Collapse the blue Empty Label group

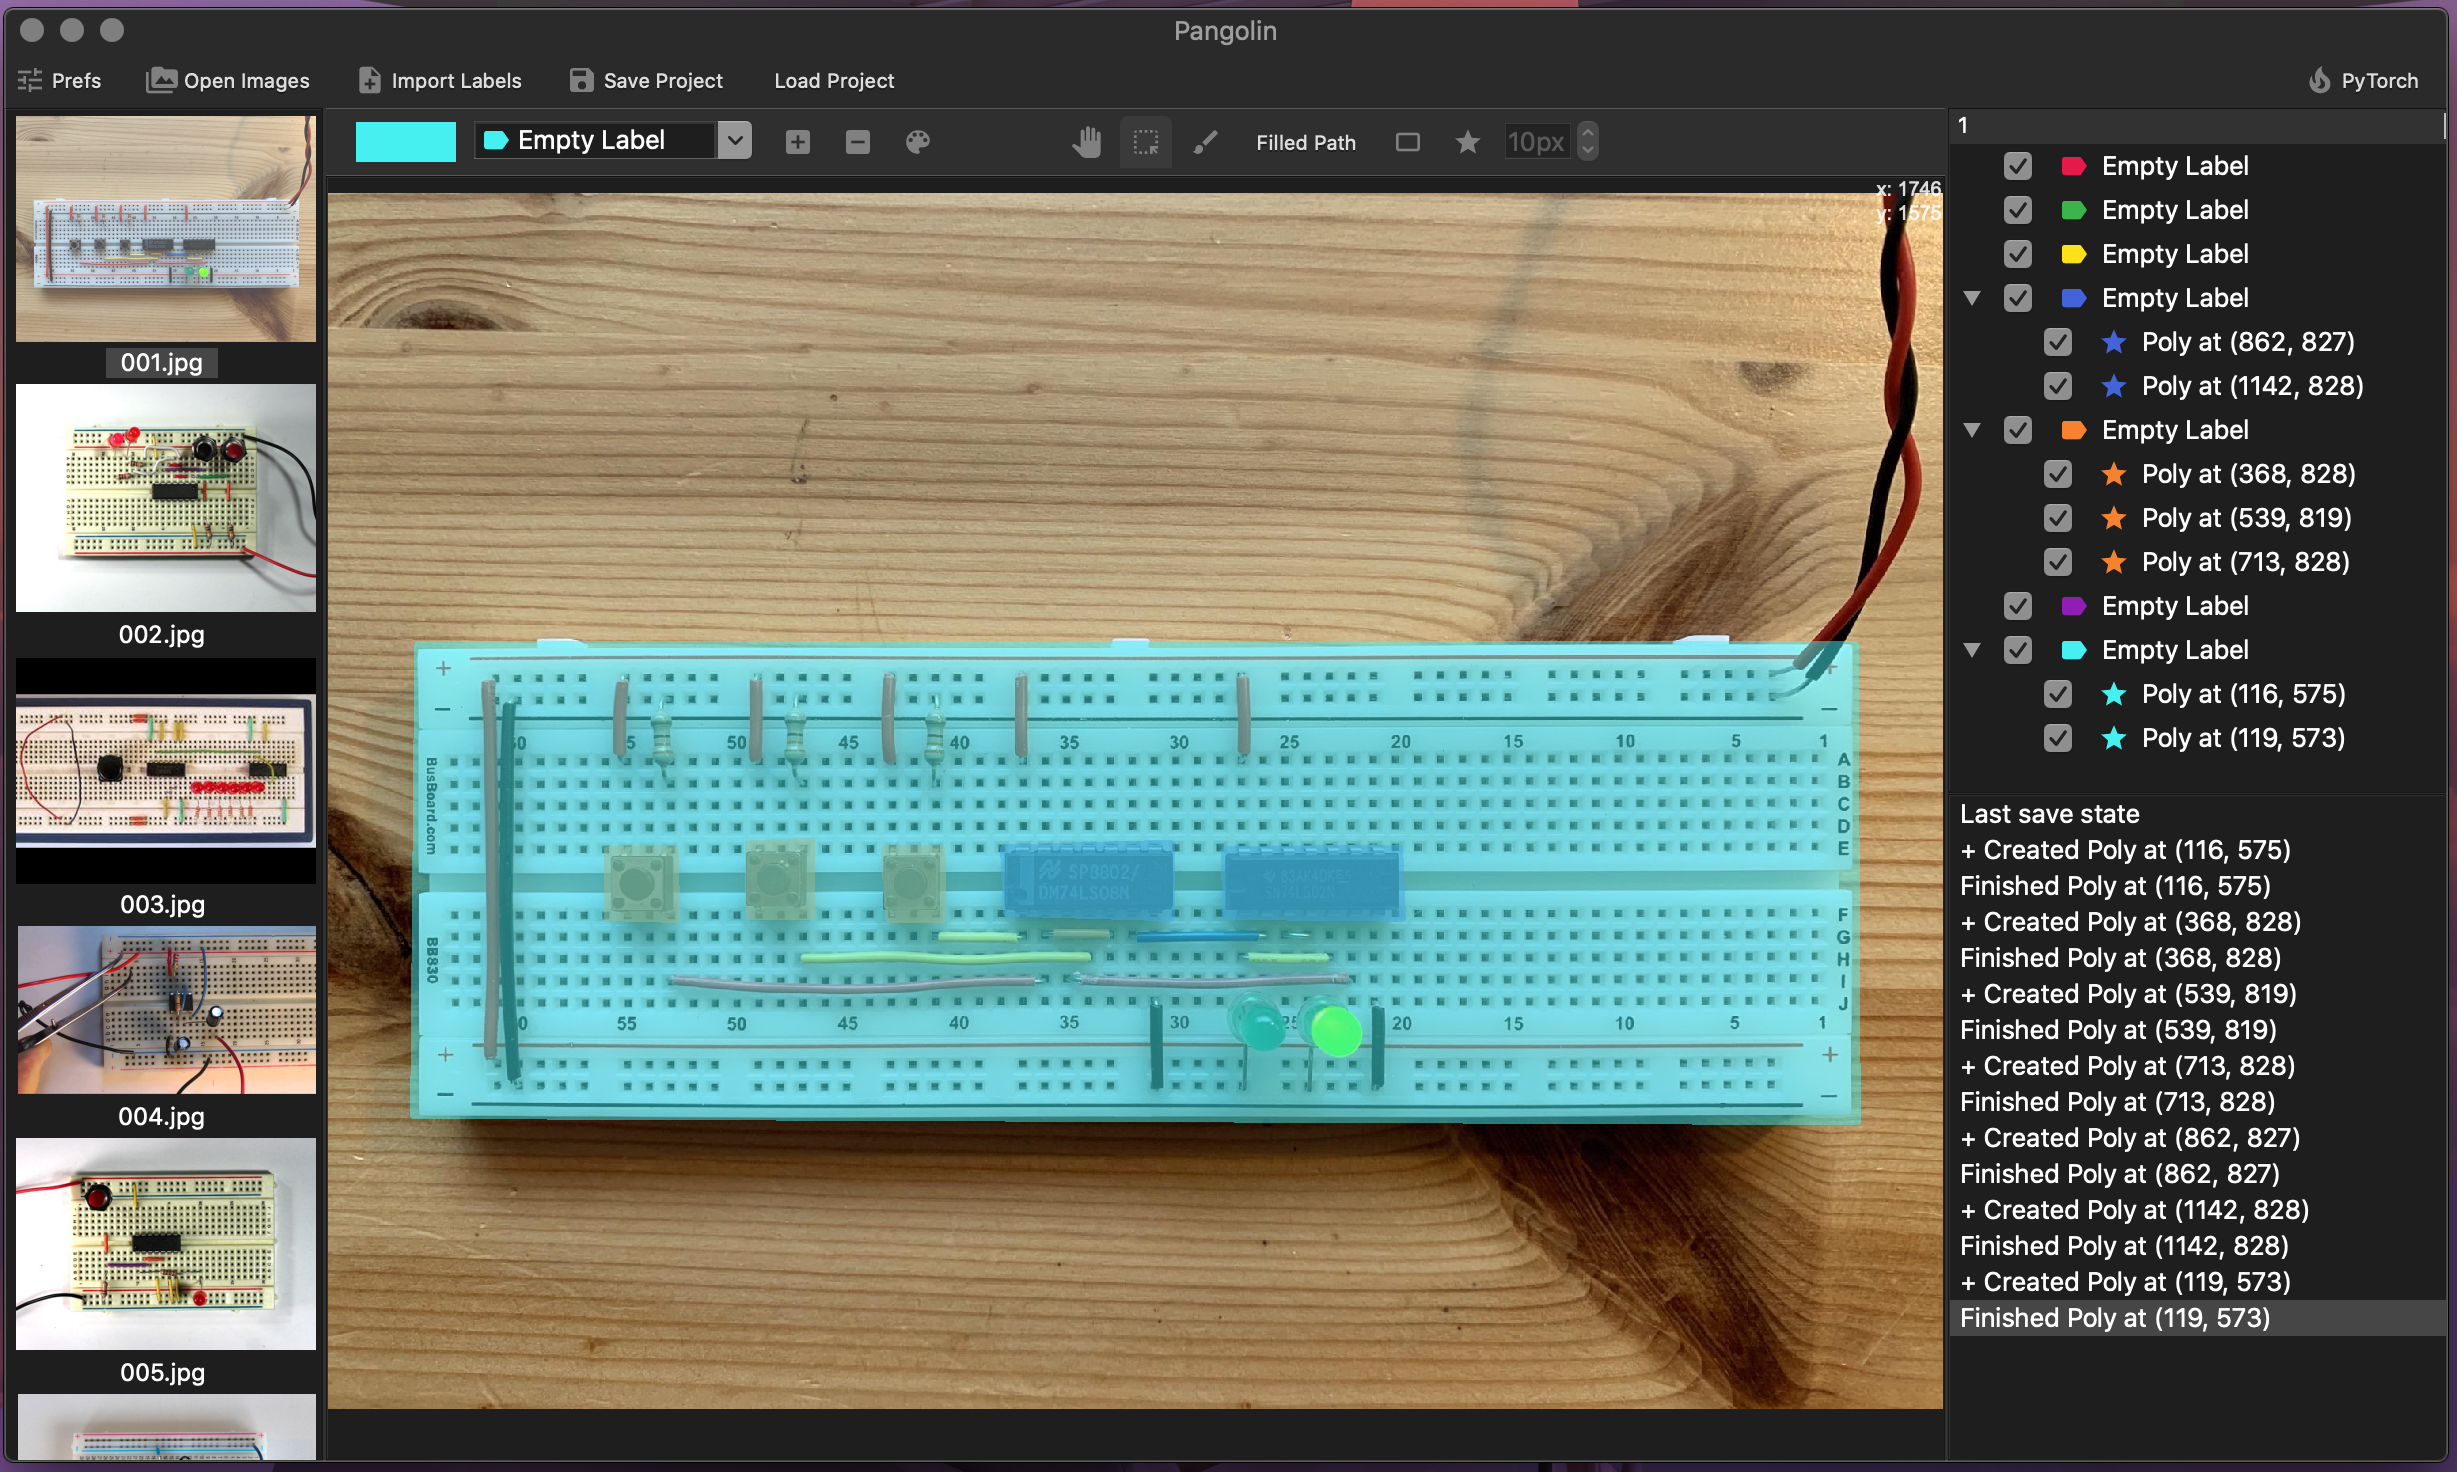pos(1972,298)
